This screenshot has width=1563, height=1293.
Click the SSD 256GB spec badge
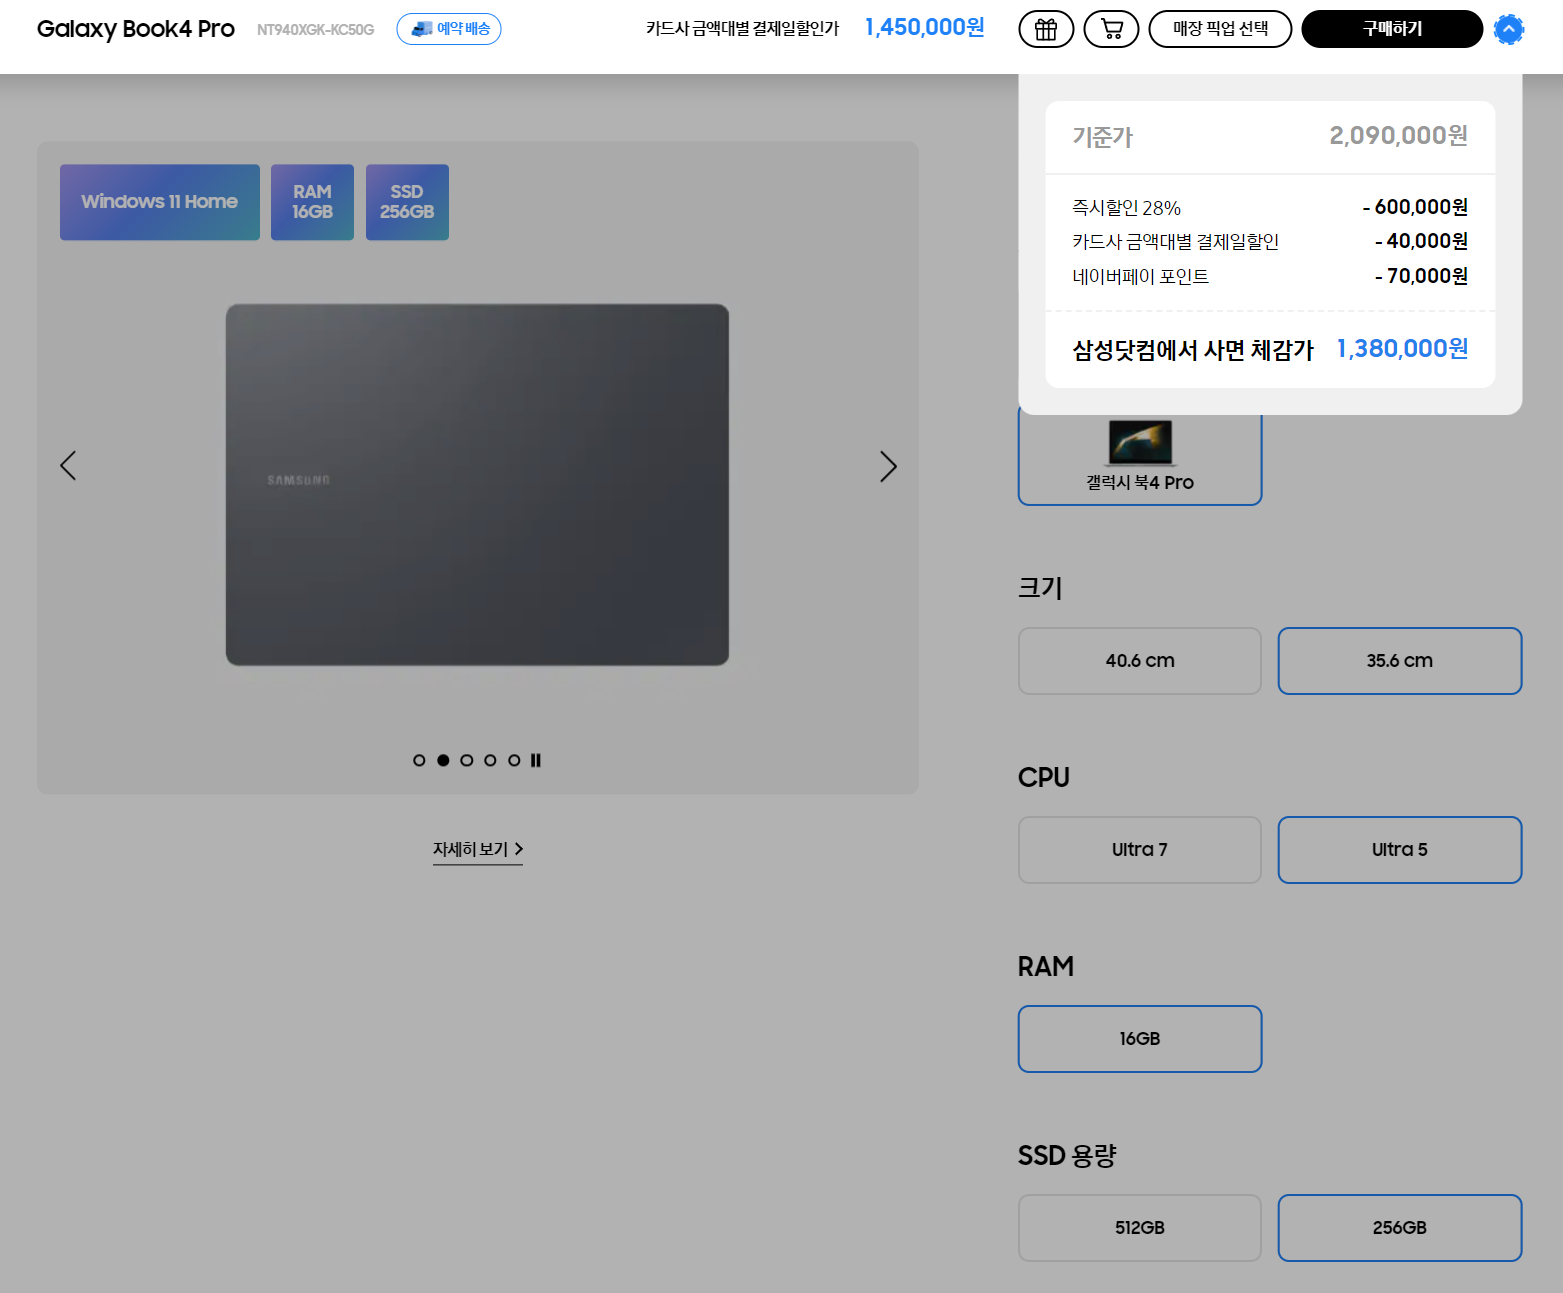pos(407,202)
